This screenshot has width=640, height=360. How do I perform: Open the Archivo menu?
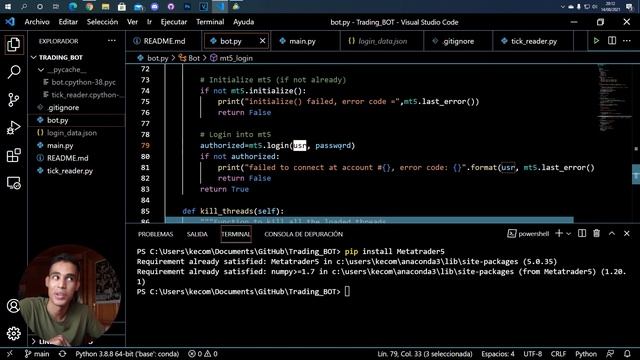pos(37,22)
